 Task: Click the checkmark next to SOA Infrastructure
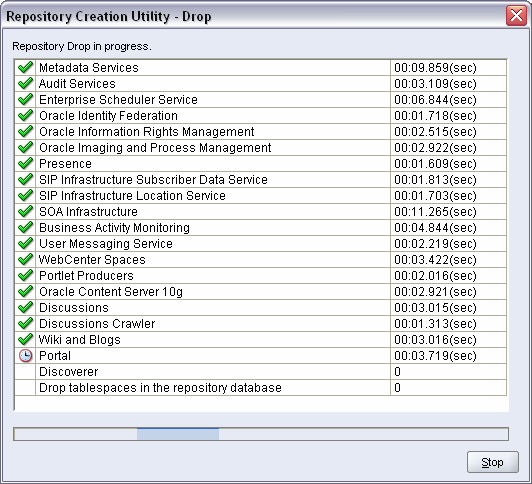coord(25,211)
